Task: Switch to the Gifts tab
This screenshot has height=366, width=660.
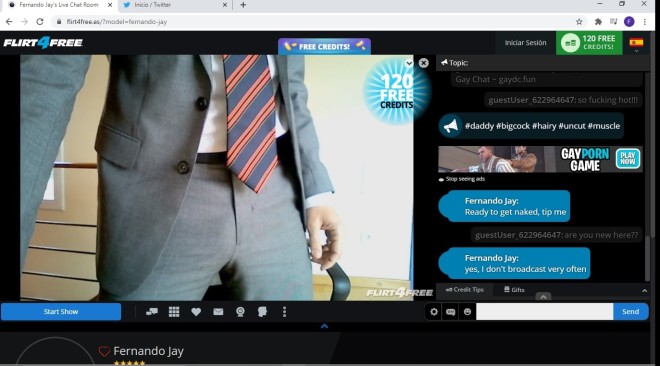Action: [514, 289]
